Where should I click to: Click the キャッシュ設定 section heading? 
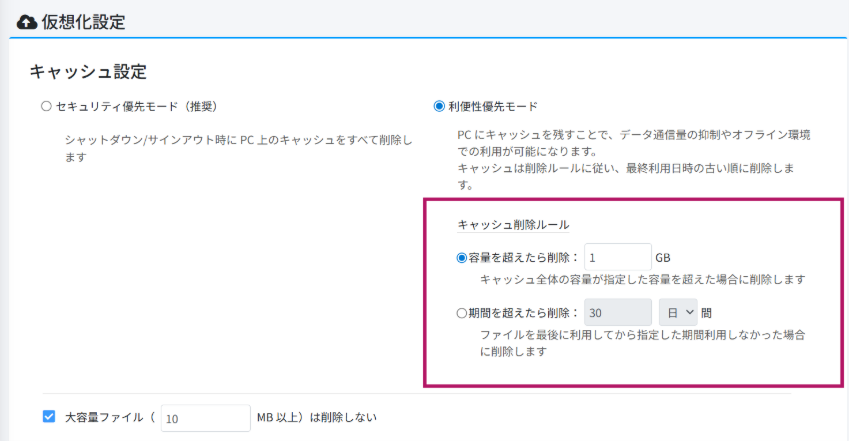(88, 71)
